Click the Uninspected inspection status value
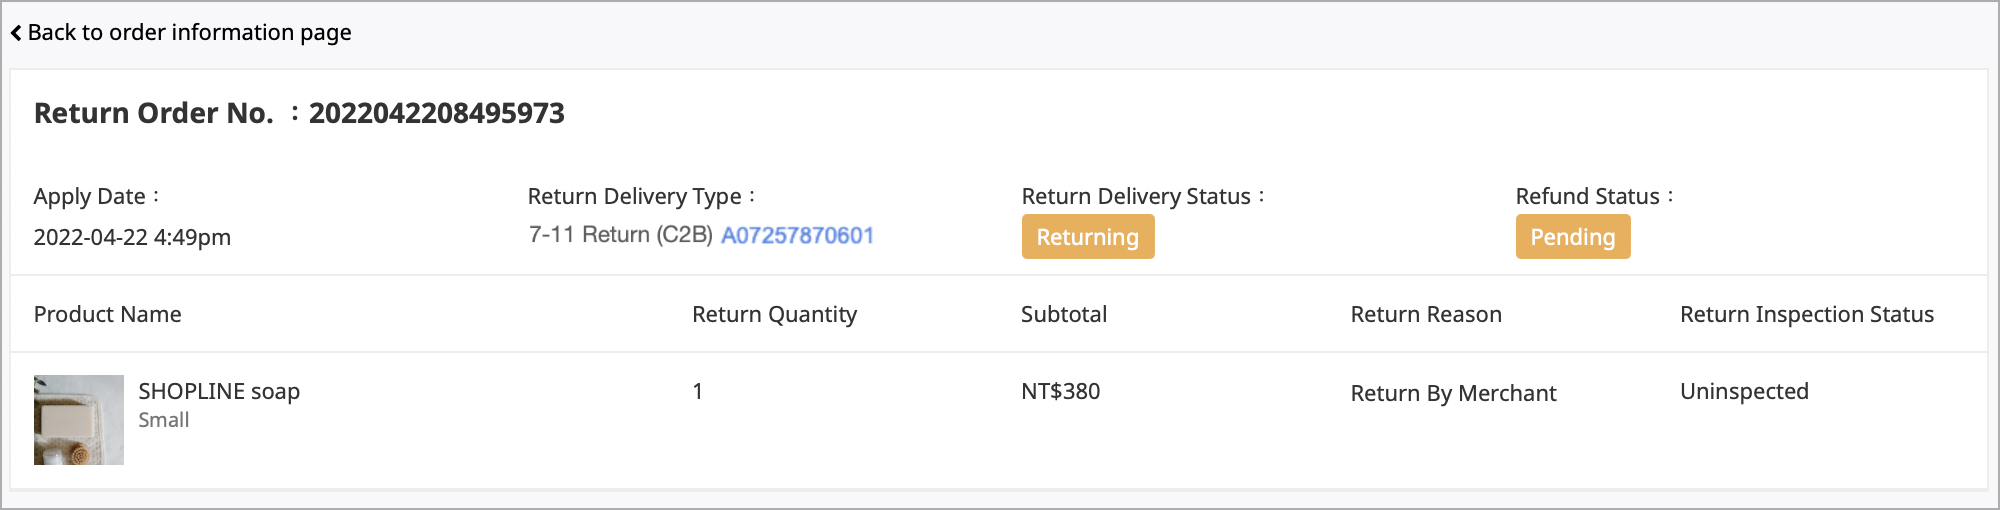The height and width of the screenshot is (510, 2000). pos(1744,391)
